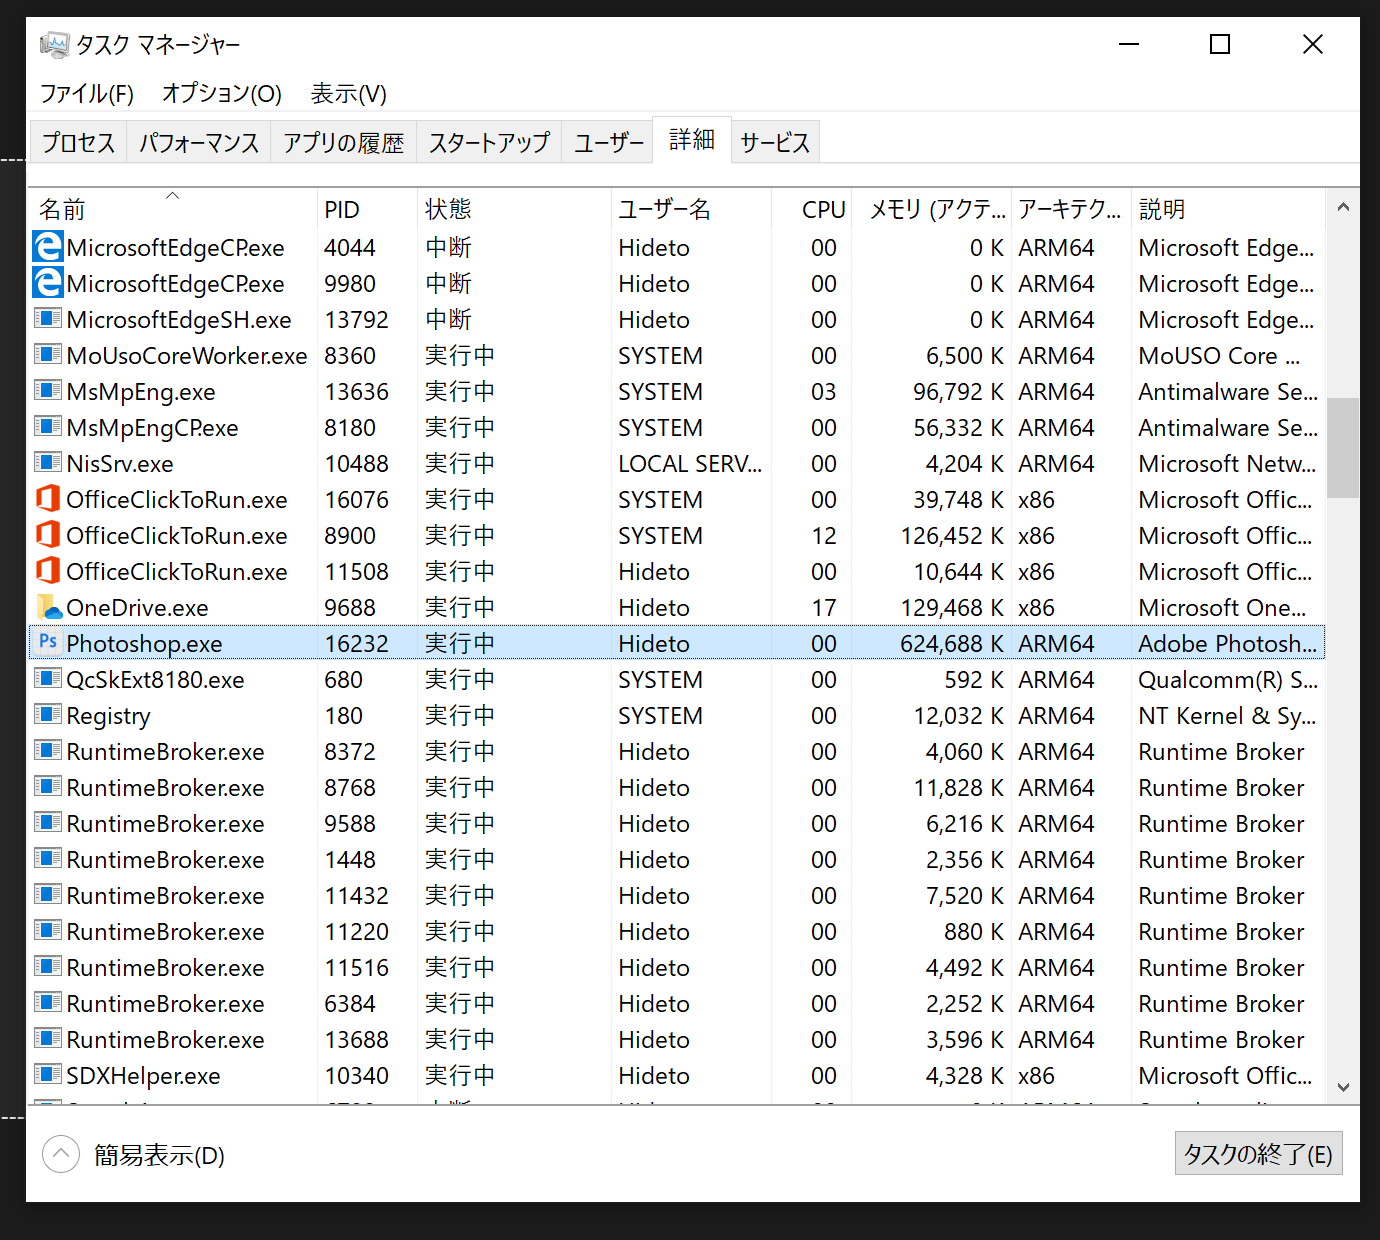Click the Microsoft Edge icon beside MicrosoftEdgeCP.exe
The height and width of the screenshot is (1240, 1380).
[x=47, y=247]
